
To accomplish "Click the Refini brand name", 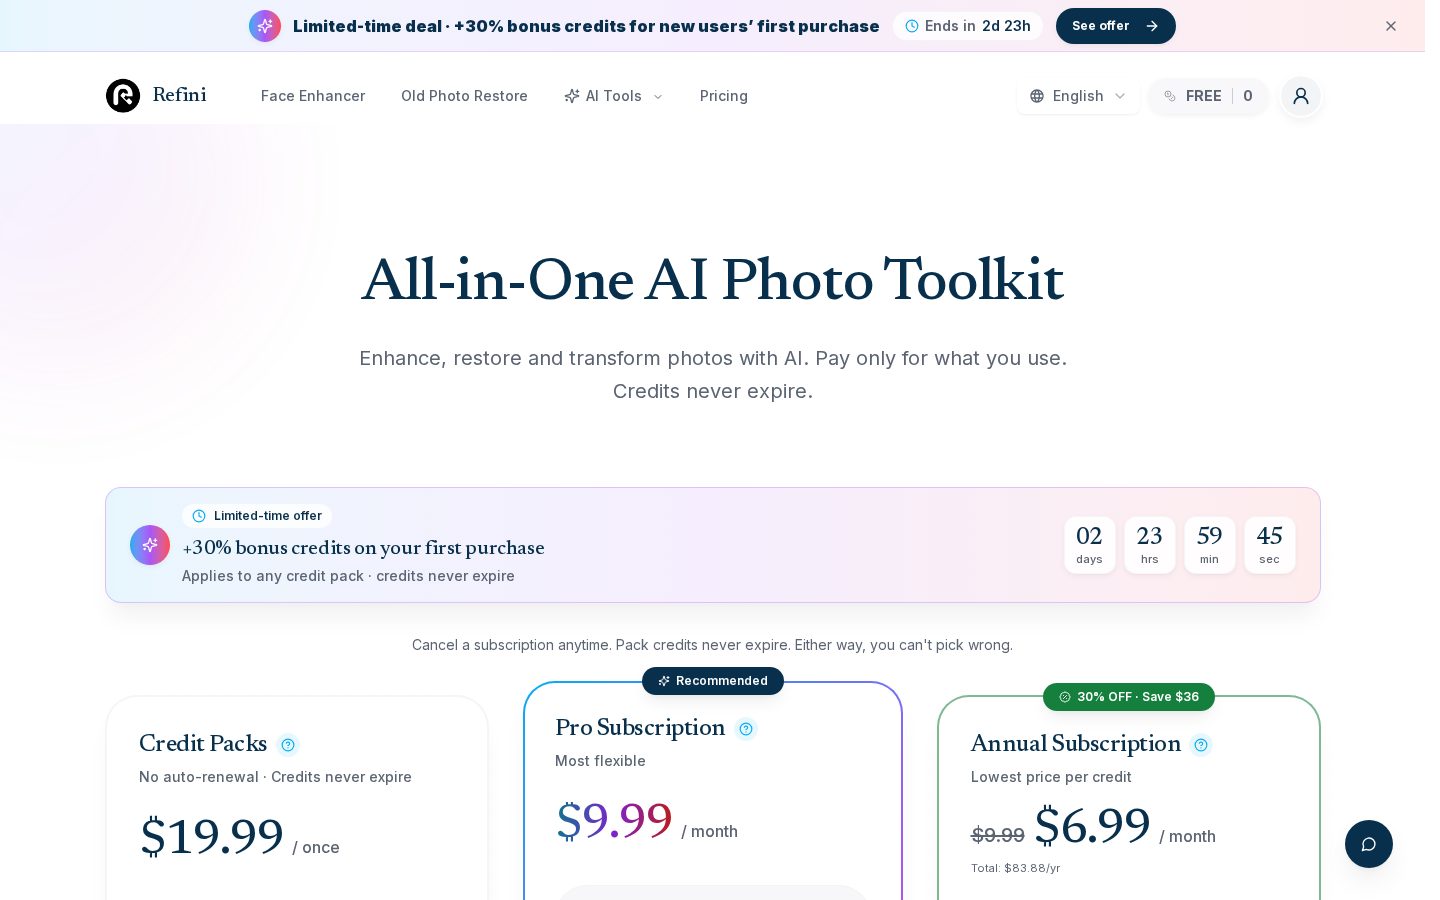I will coord(180,95).
